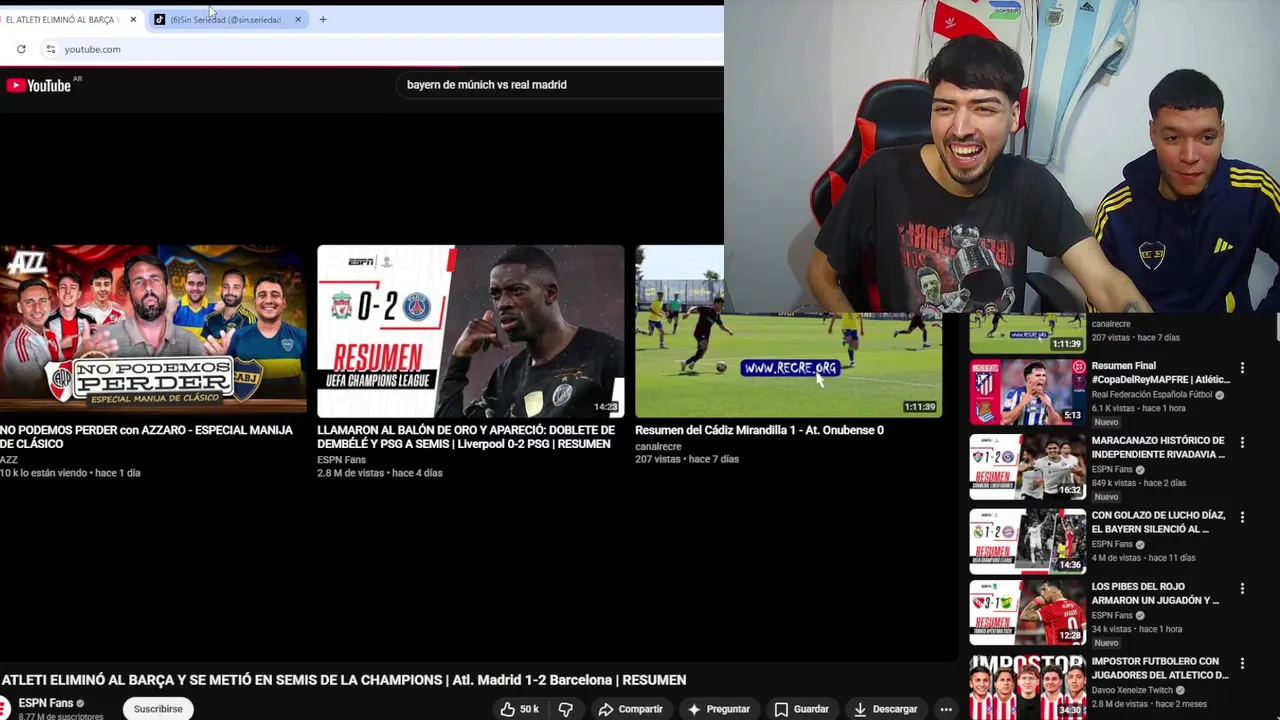The width and height of the screenshot is (1280, 720).
Task: Open ESPN Fans channel name below video title
Action: tap(46, 703)
